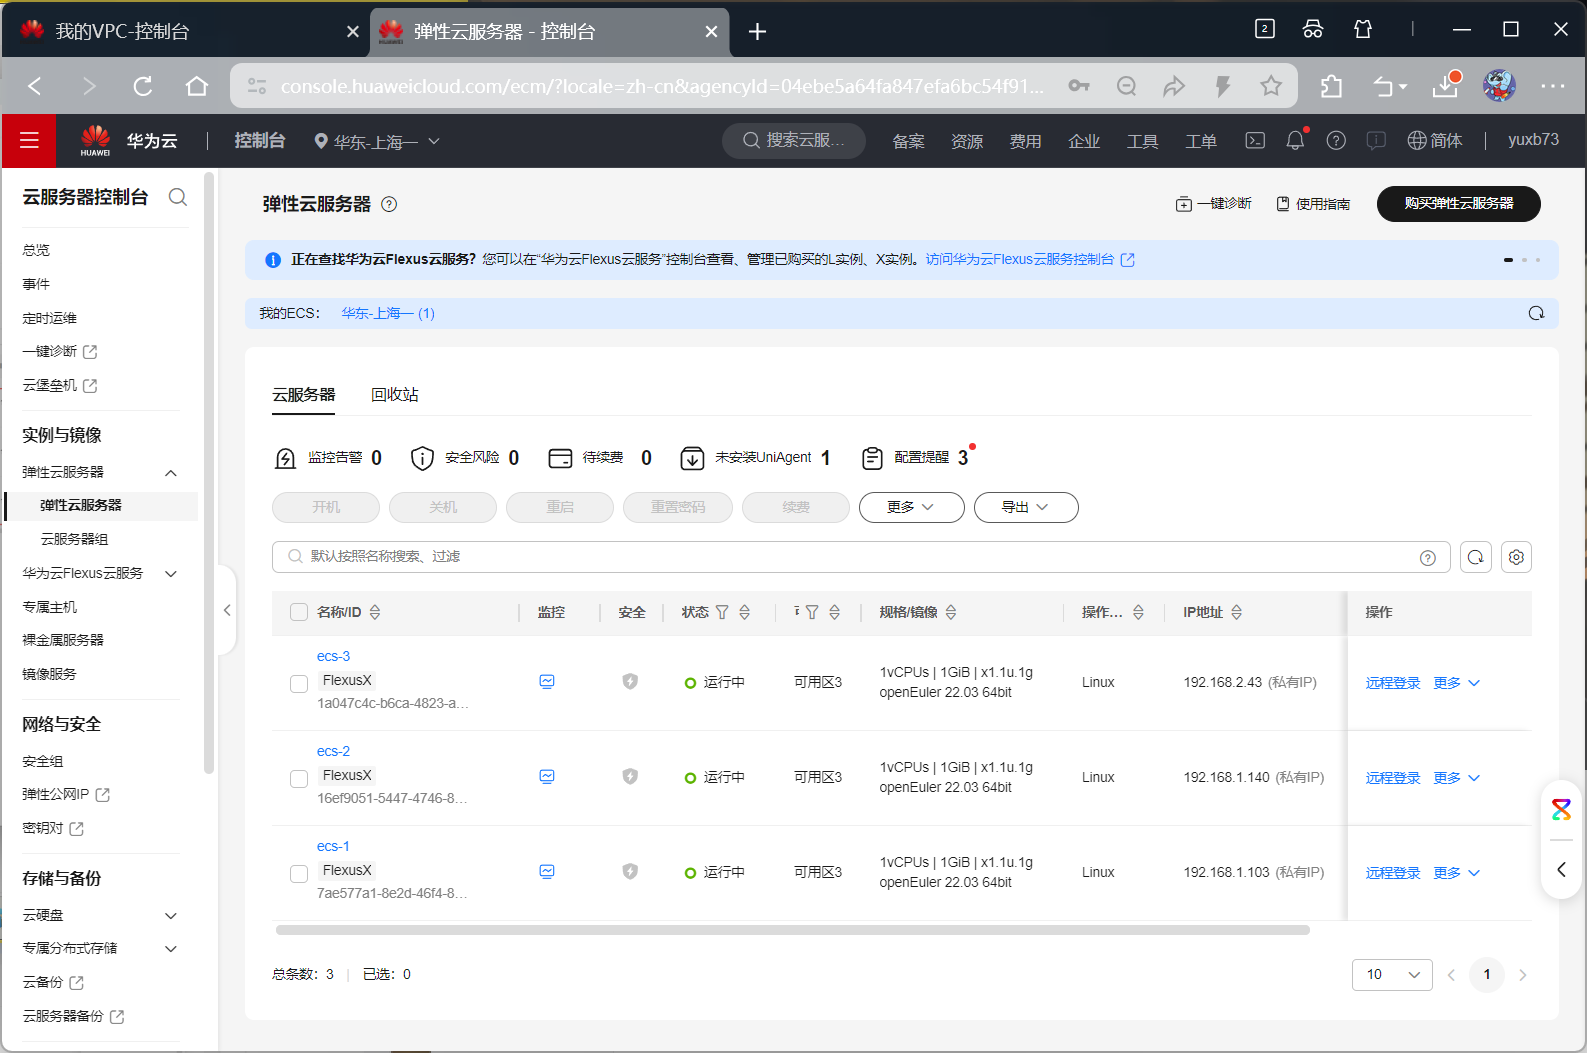Collapse the left sidebar panel

[x=227, y=610]
